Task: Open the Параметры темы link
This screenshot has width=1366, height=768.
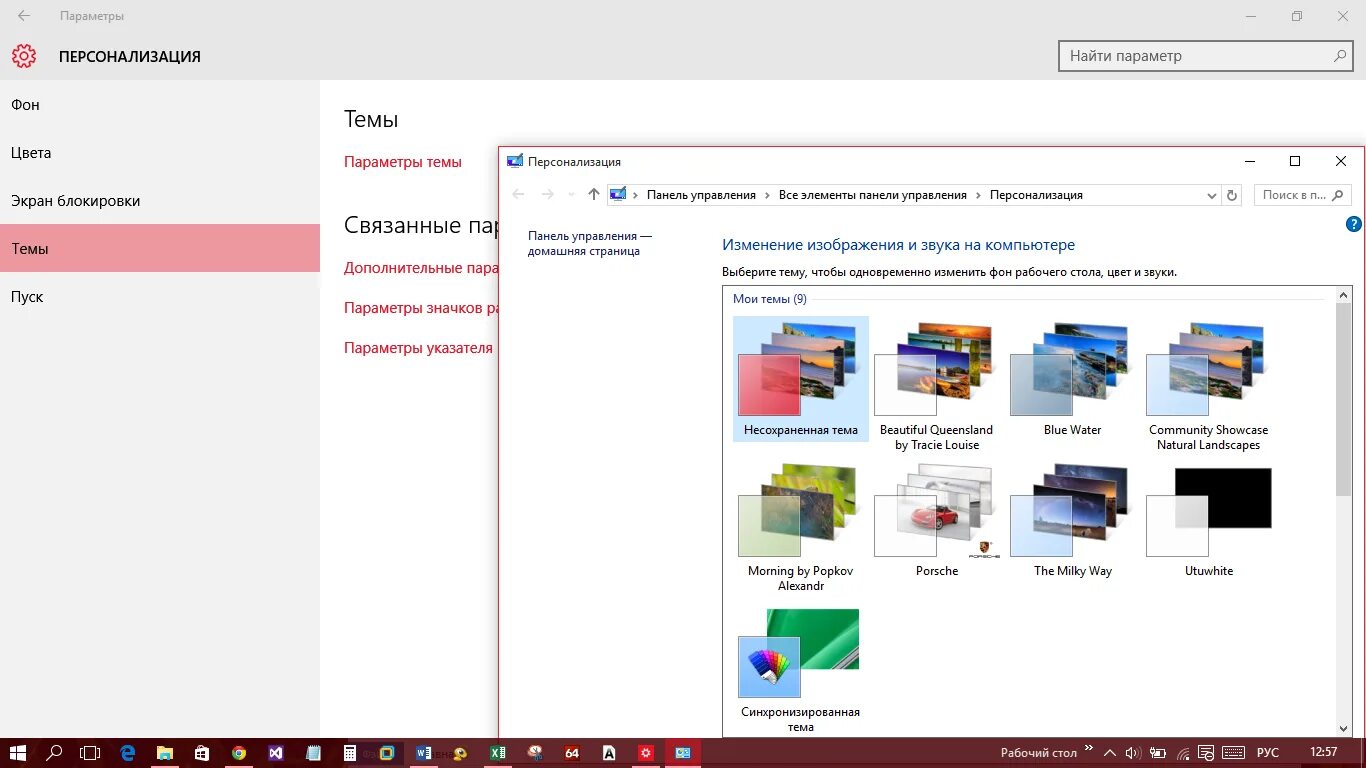Action: (x=403, y=162)
